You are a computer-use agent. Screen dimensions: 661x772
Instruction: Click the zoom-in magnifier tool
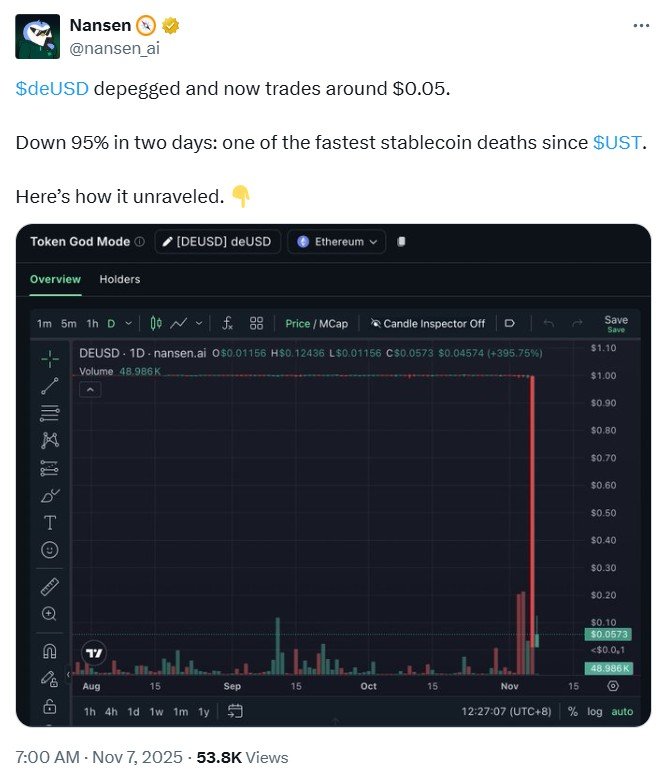49,613
